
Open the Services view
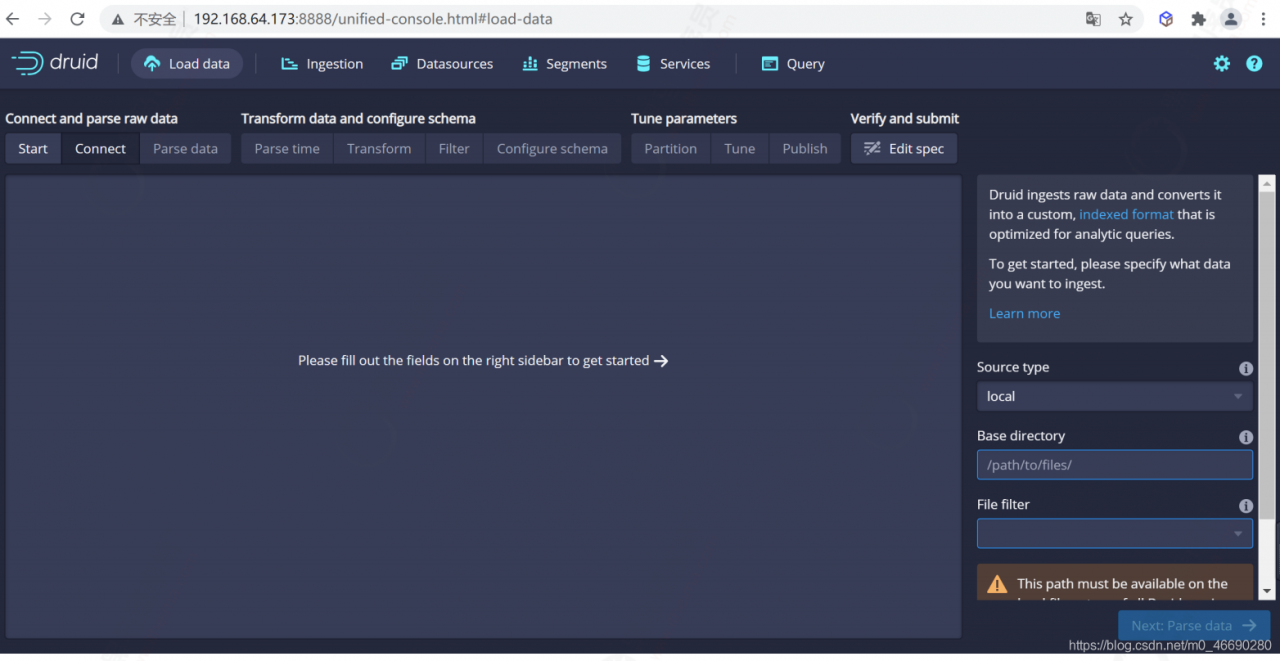tap(673, 64)
